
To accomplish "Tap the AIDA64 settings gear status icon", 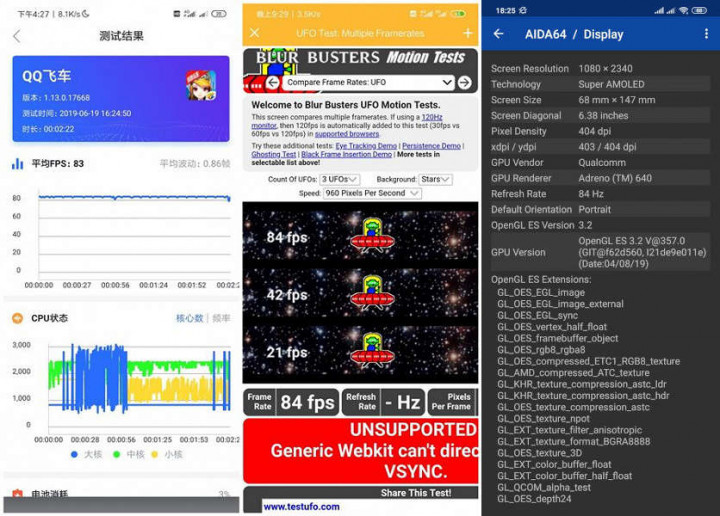I will (x=523, y=10).
